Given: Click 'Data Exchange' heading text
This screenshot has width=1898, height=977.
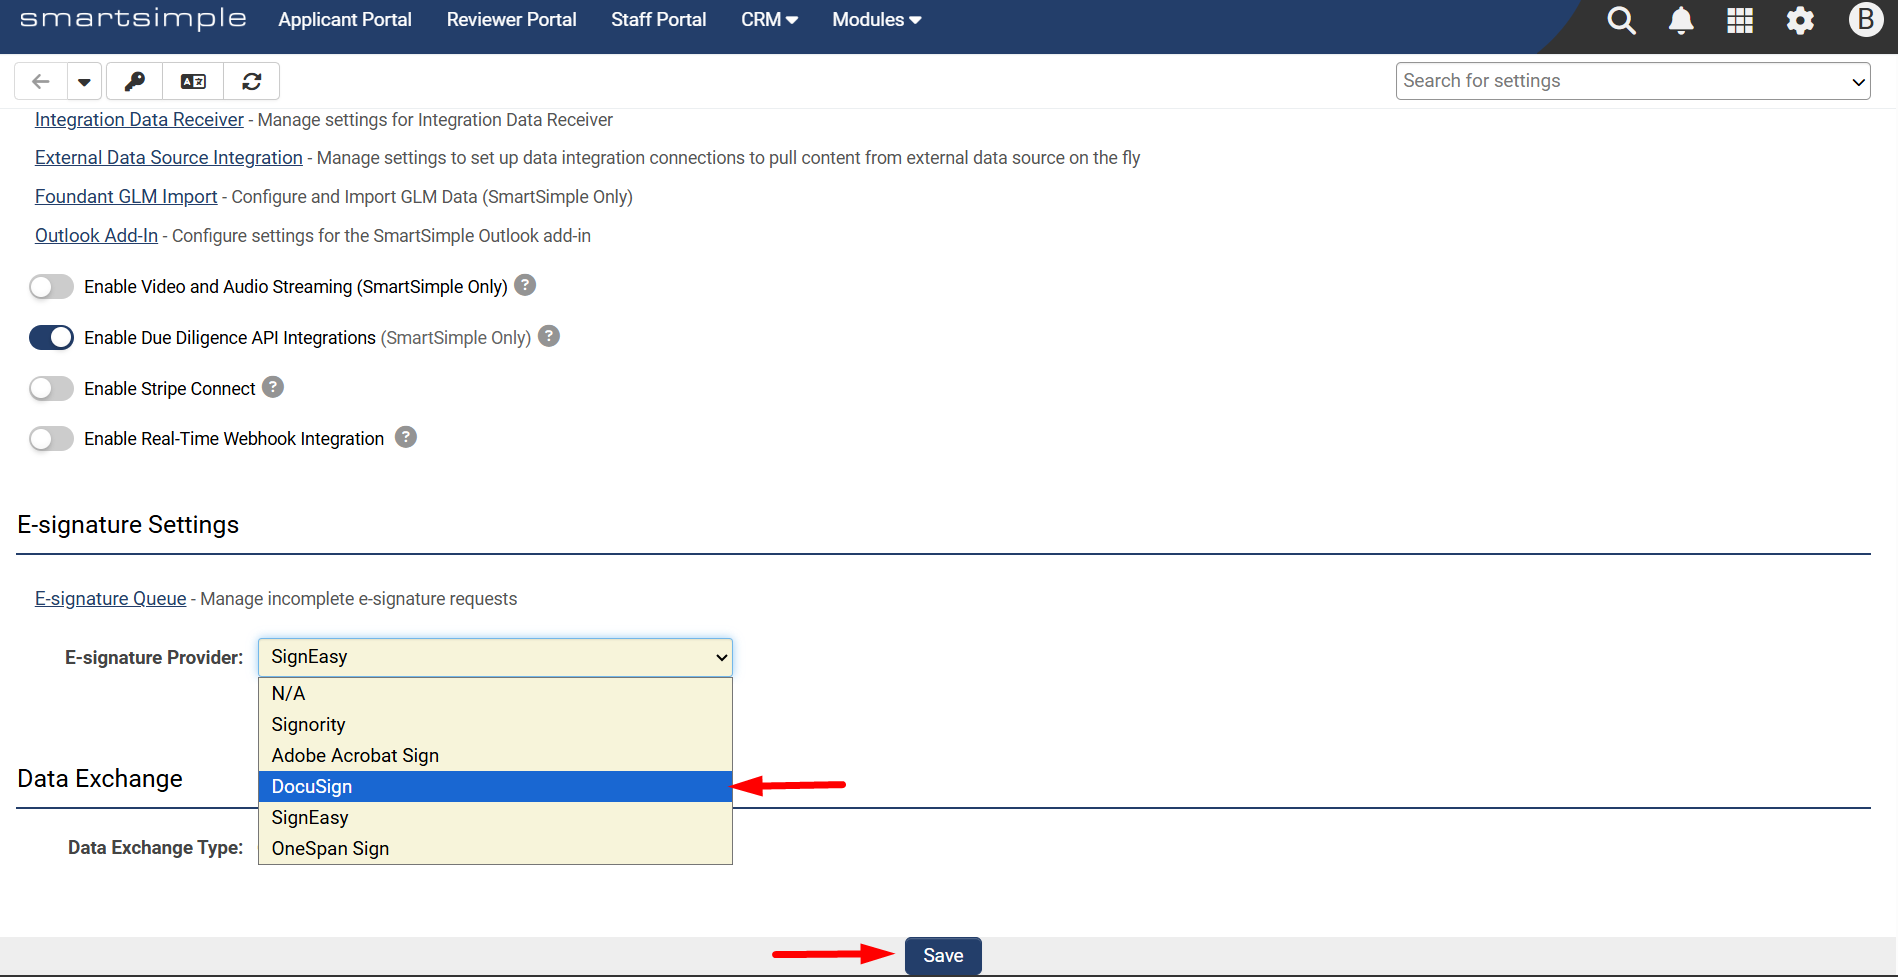Looking at the screenshot, I should click(x=100, y=779).
